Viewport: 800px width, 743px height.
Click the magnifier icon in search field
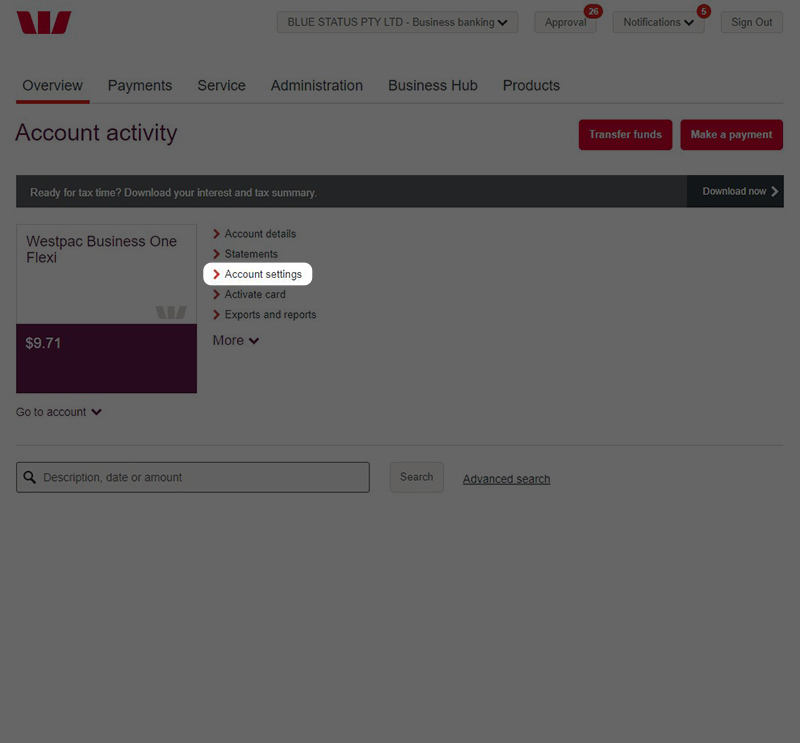coord(30,477)
